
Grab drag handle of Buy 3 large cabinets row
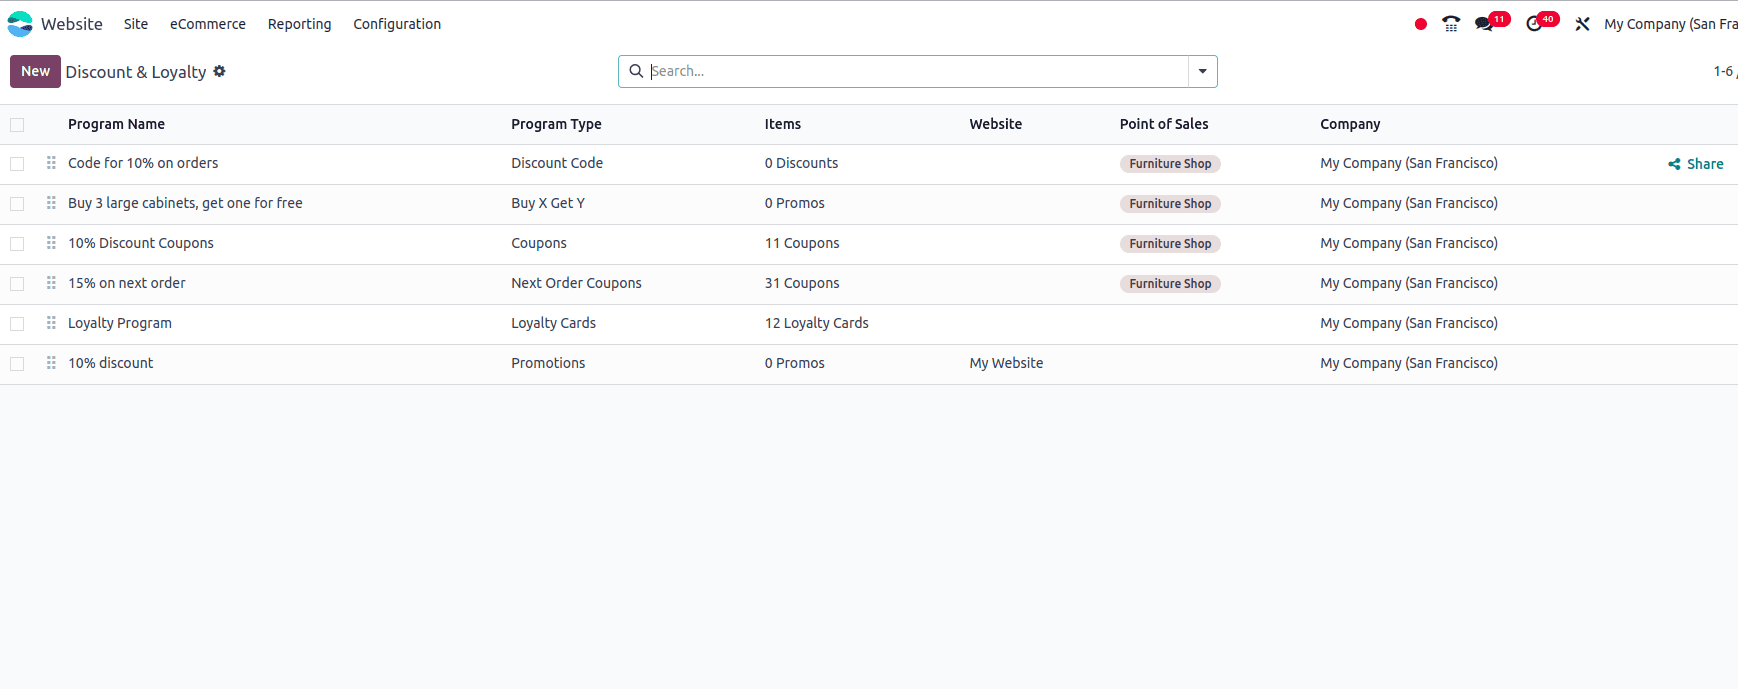(51, 203)
